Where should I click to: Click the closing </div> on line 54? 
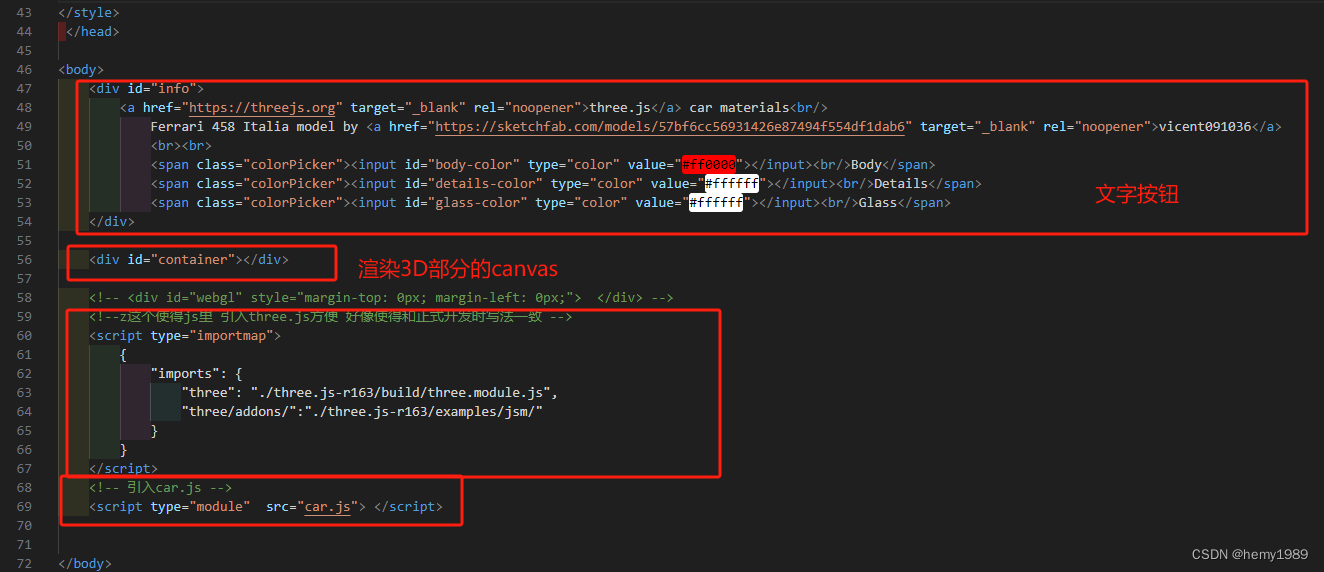click(112, 221)
